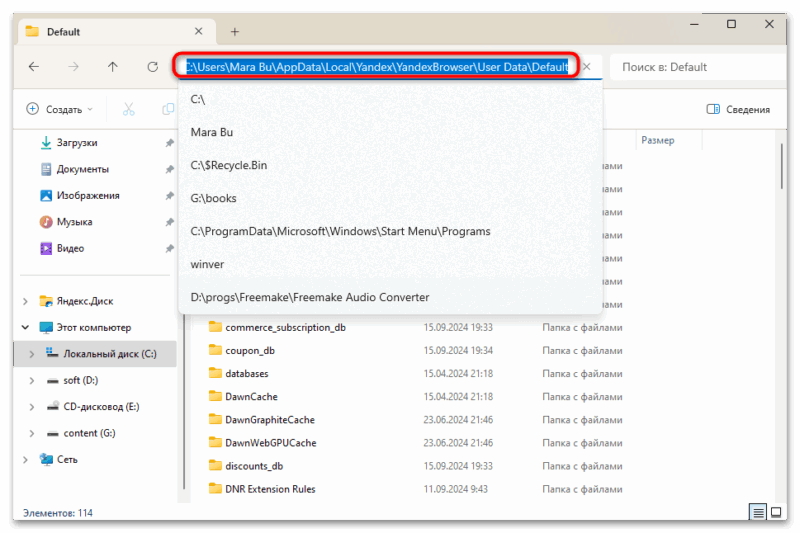Click the folder icon of databases
Viewport: 800px width, 533px height.
pos(215,373)
